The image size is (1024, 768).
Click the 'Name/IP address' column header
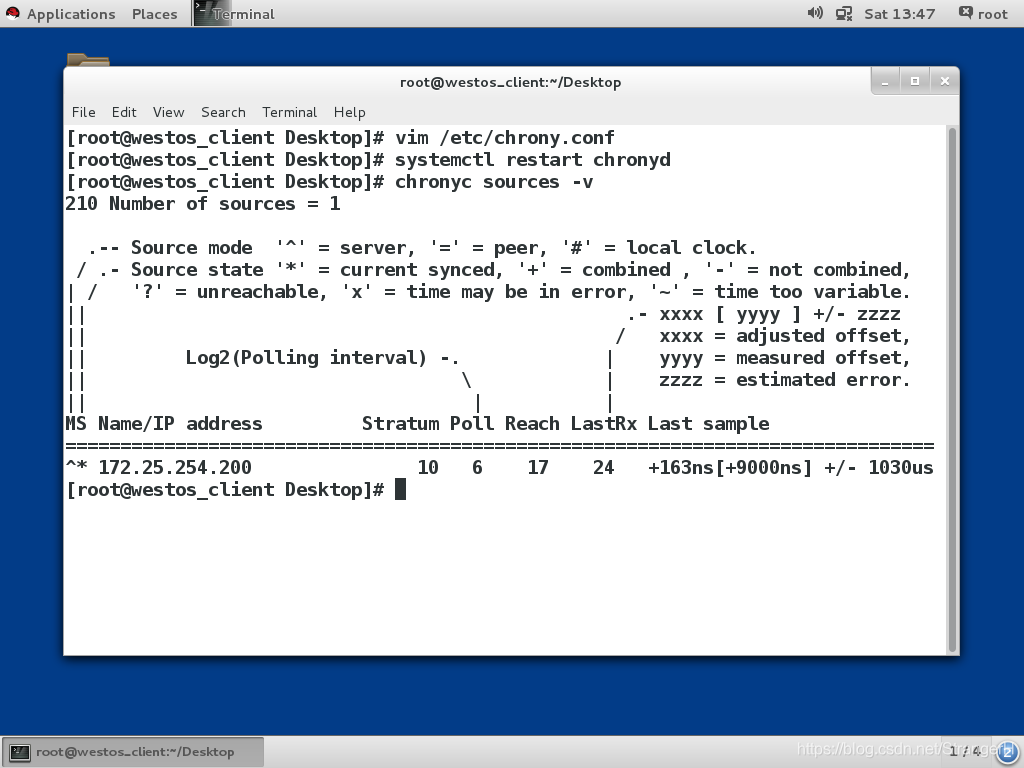180,424
